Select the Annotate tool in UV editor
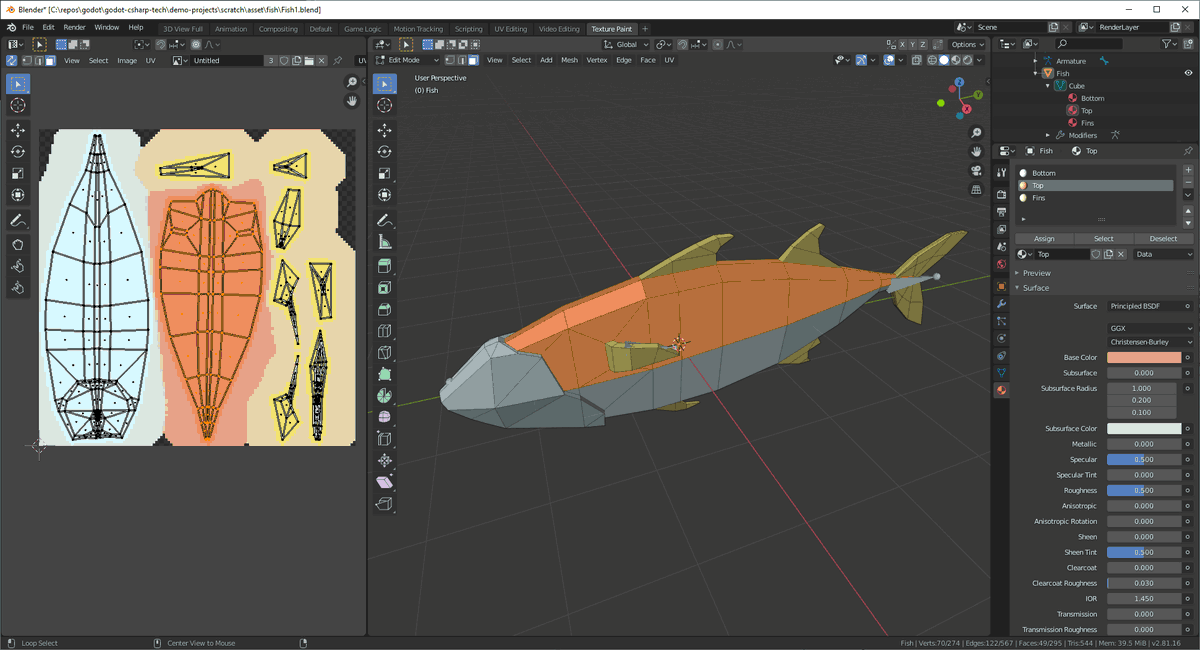Viewport: 1200px width, 650px height. 18,220
